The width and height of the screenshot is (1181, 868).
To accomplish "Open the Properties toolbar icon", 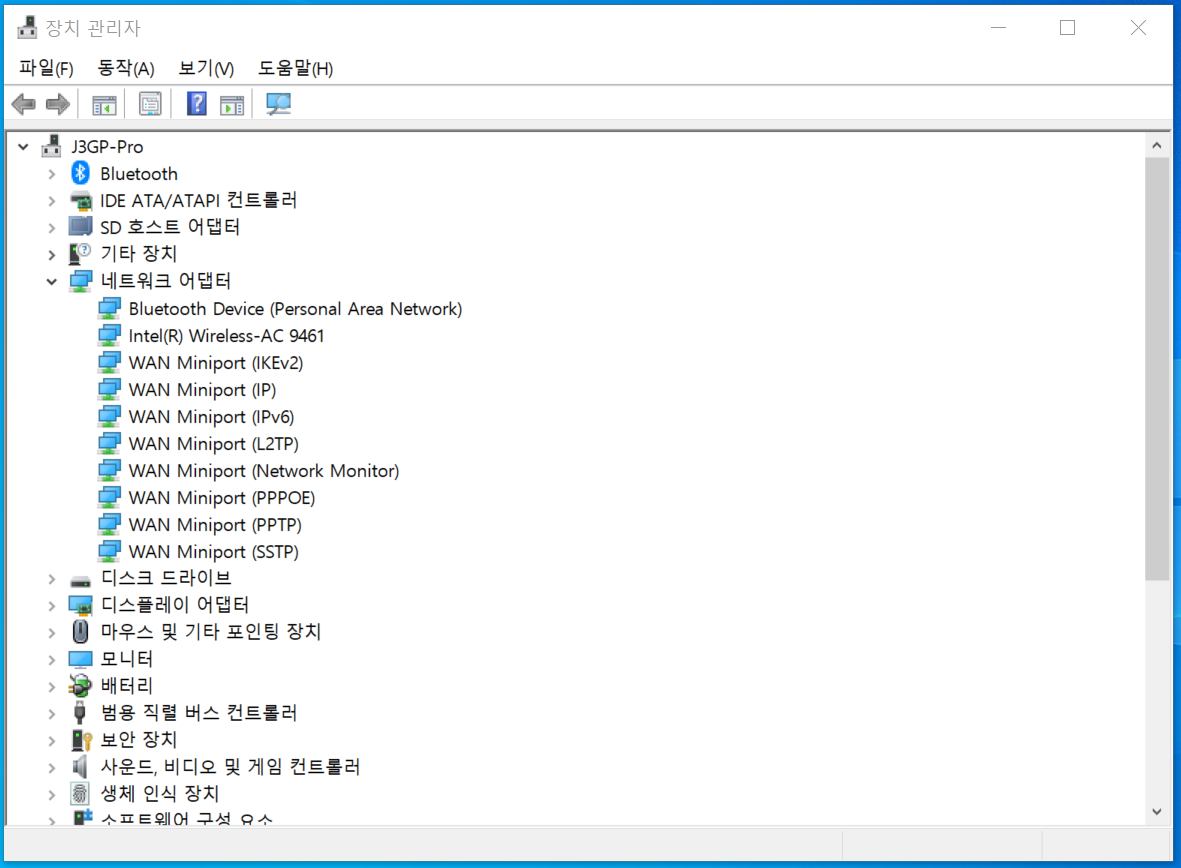I will (150, 104).
